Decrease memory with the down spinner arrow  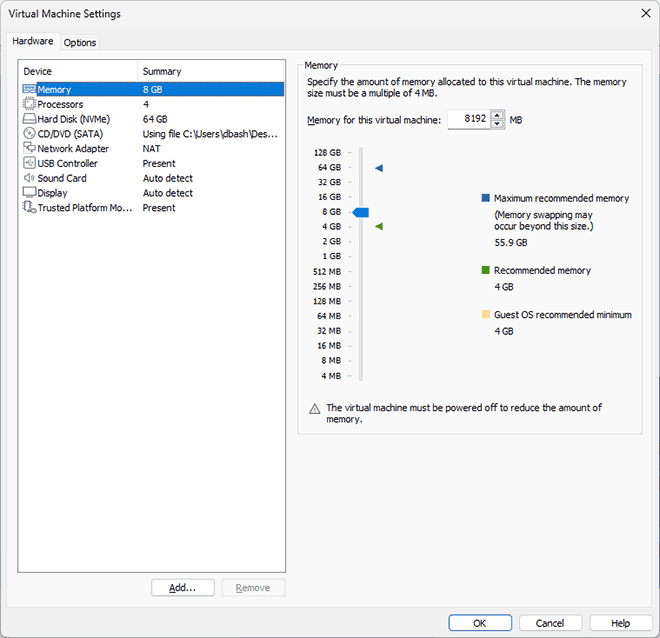click(x=497, y=124)
